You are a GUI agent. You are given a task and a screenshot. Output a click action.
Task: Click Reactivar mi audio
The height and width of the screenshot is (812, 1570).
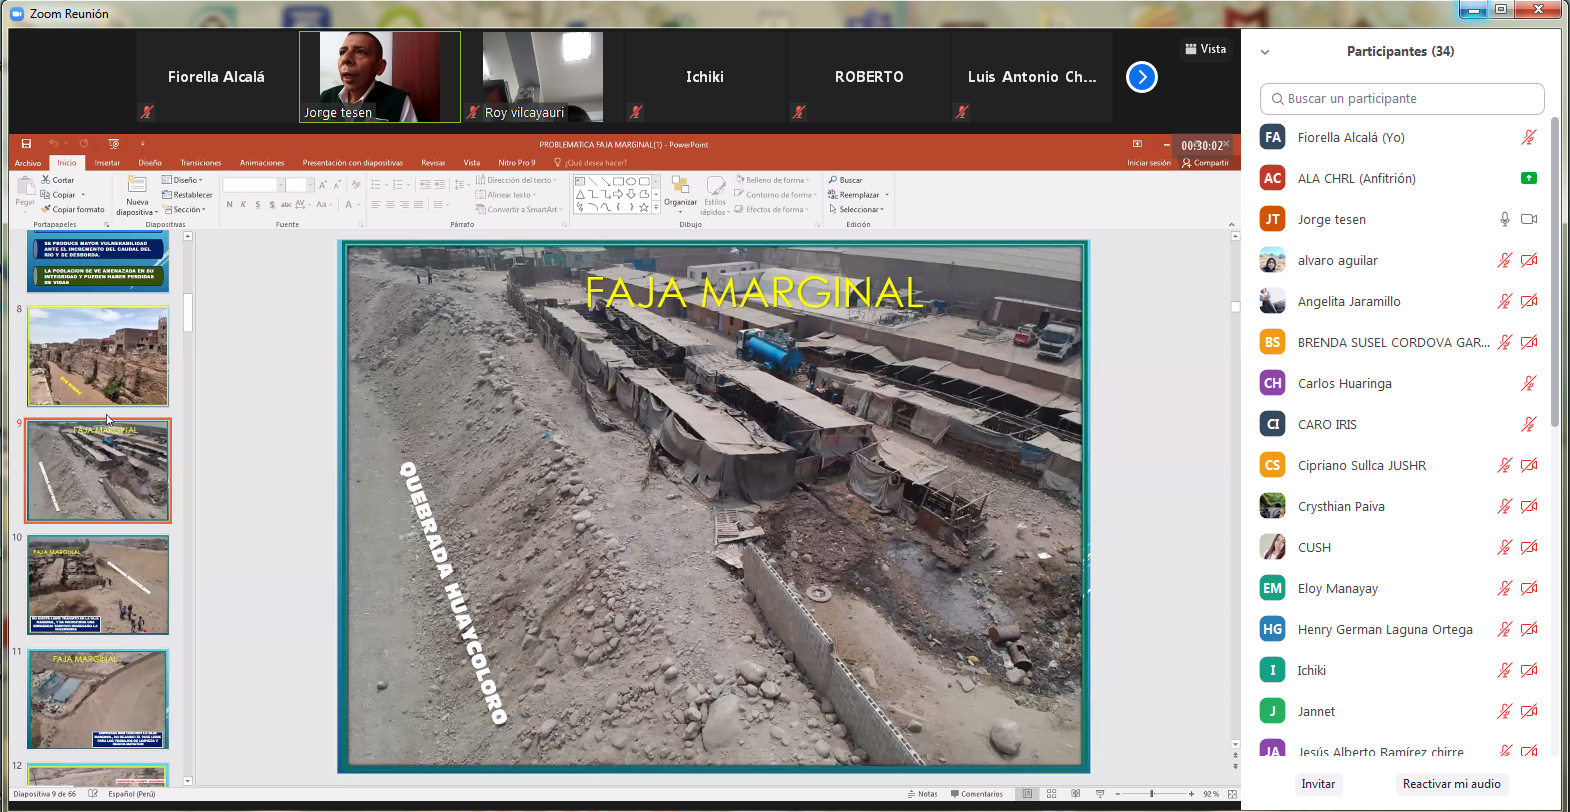point(1451,784)
